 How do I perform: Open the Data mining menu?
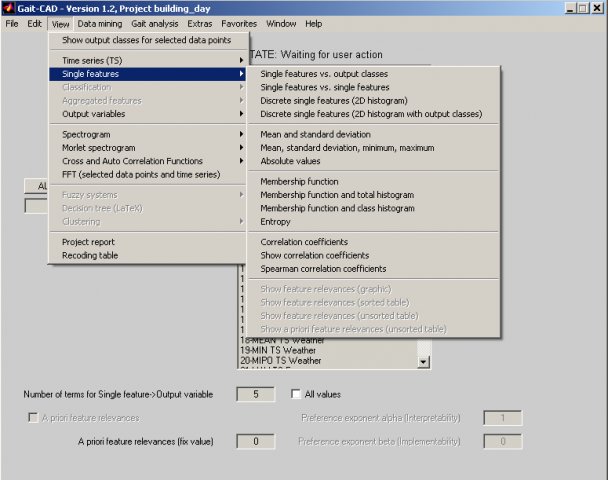(x=100, y=24)
